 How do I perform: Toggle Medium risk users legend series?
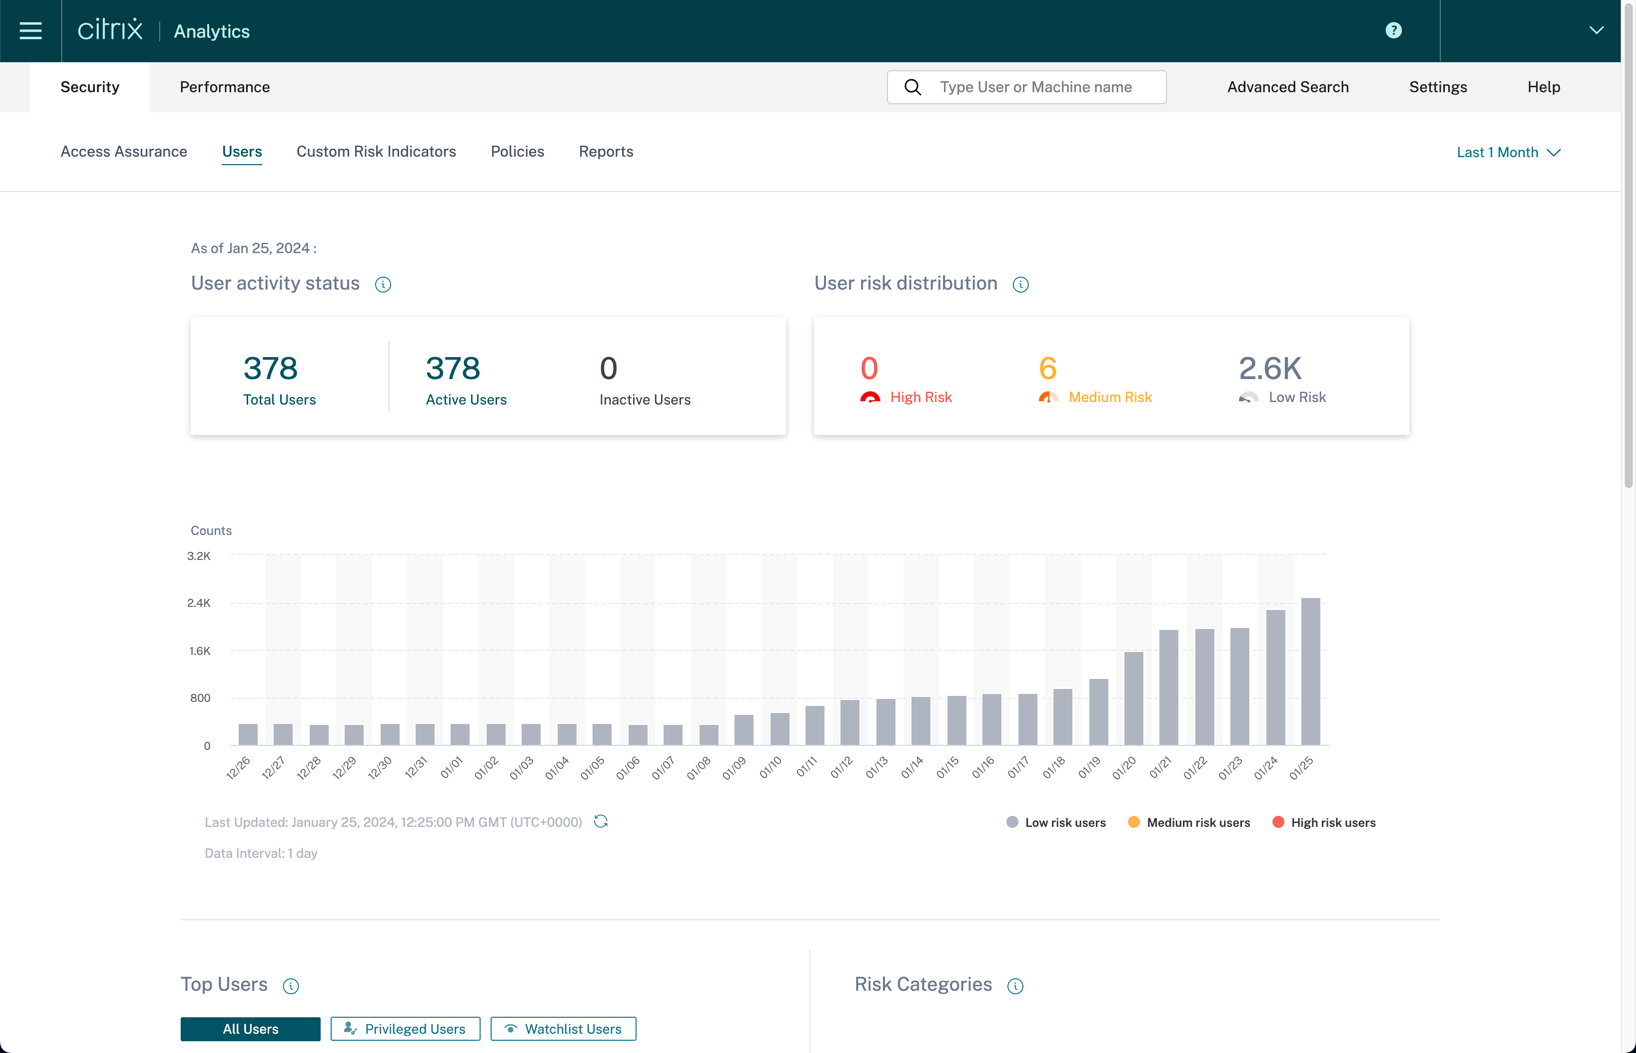(1189, 823)
